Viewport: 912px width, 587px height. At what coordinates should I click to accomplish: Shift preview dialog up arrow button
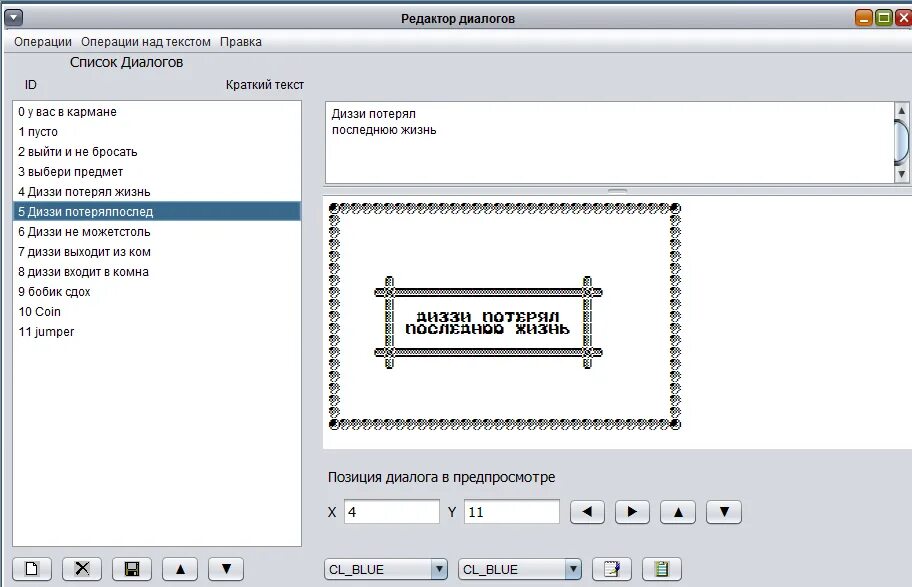point(678,512)
